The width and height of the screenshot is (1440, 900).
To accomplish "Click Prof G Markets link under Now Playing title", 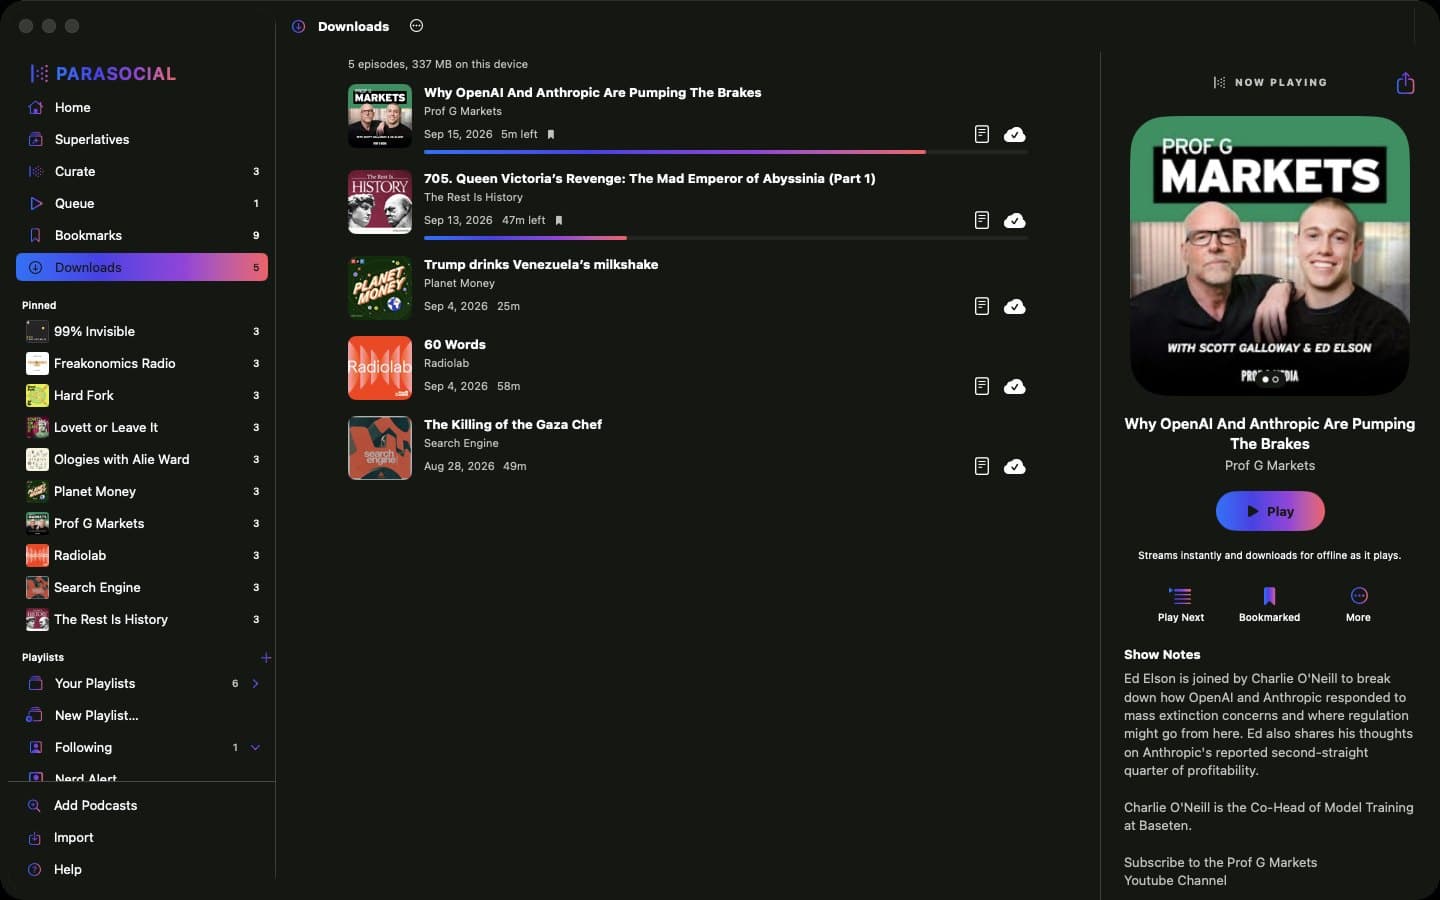I will 1270,465.
